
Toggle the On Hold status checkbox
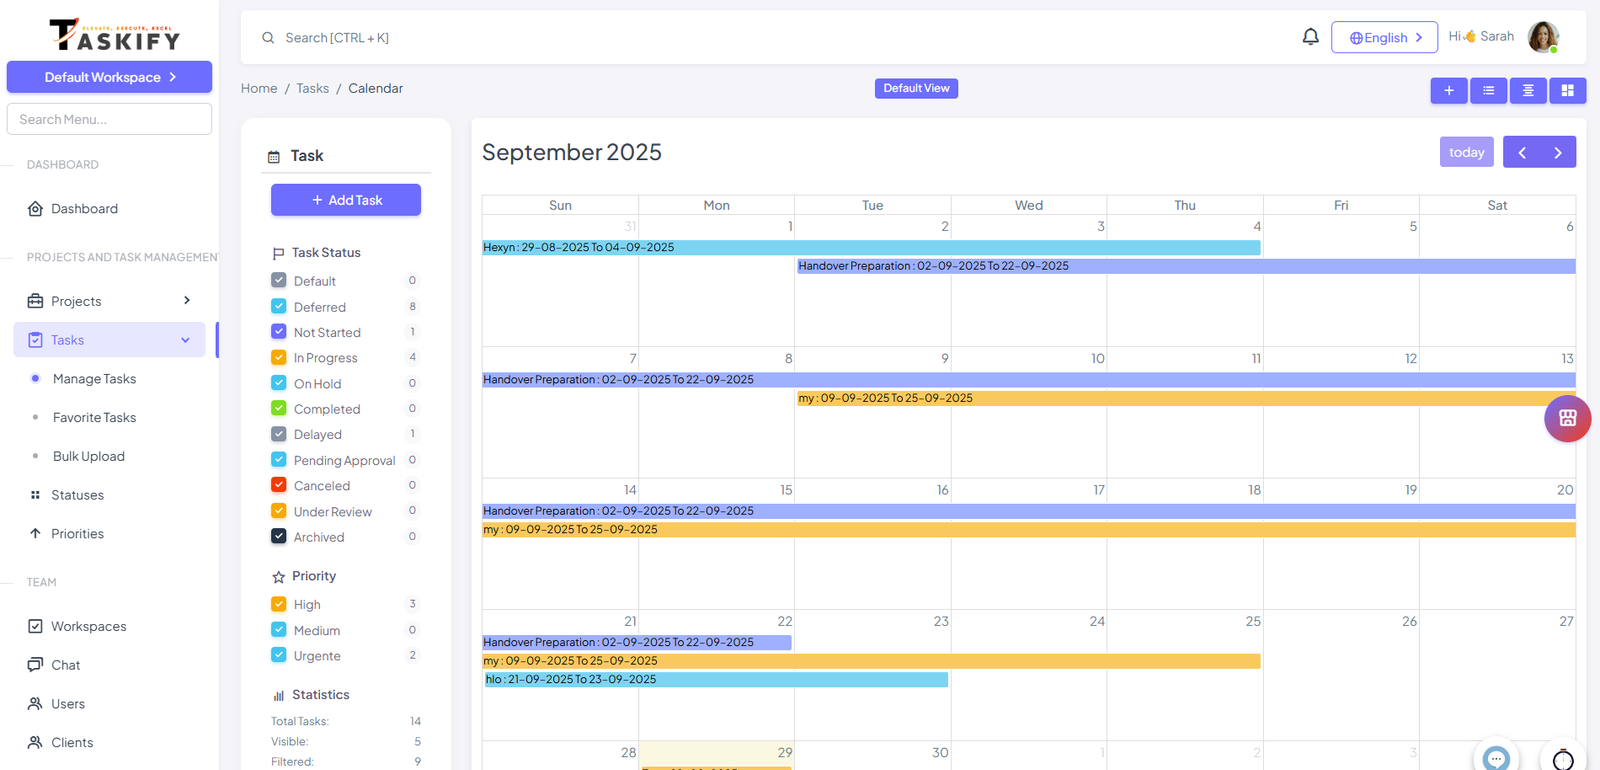pyautogui.click(x=279, y=383)
